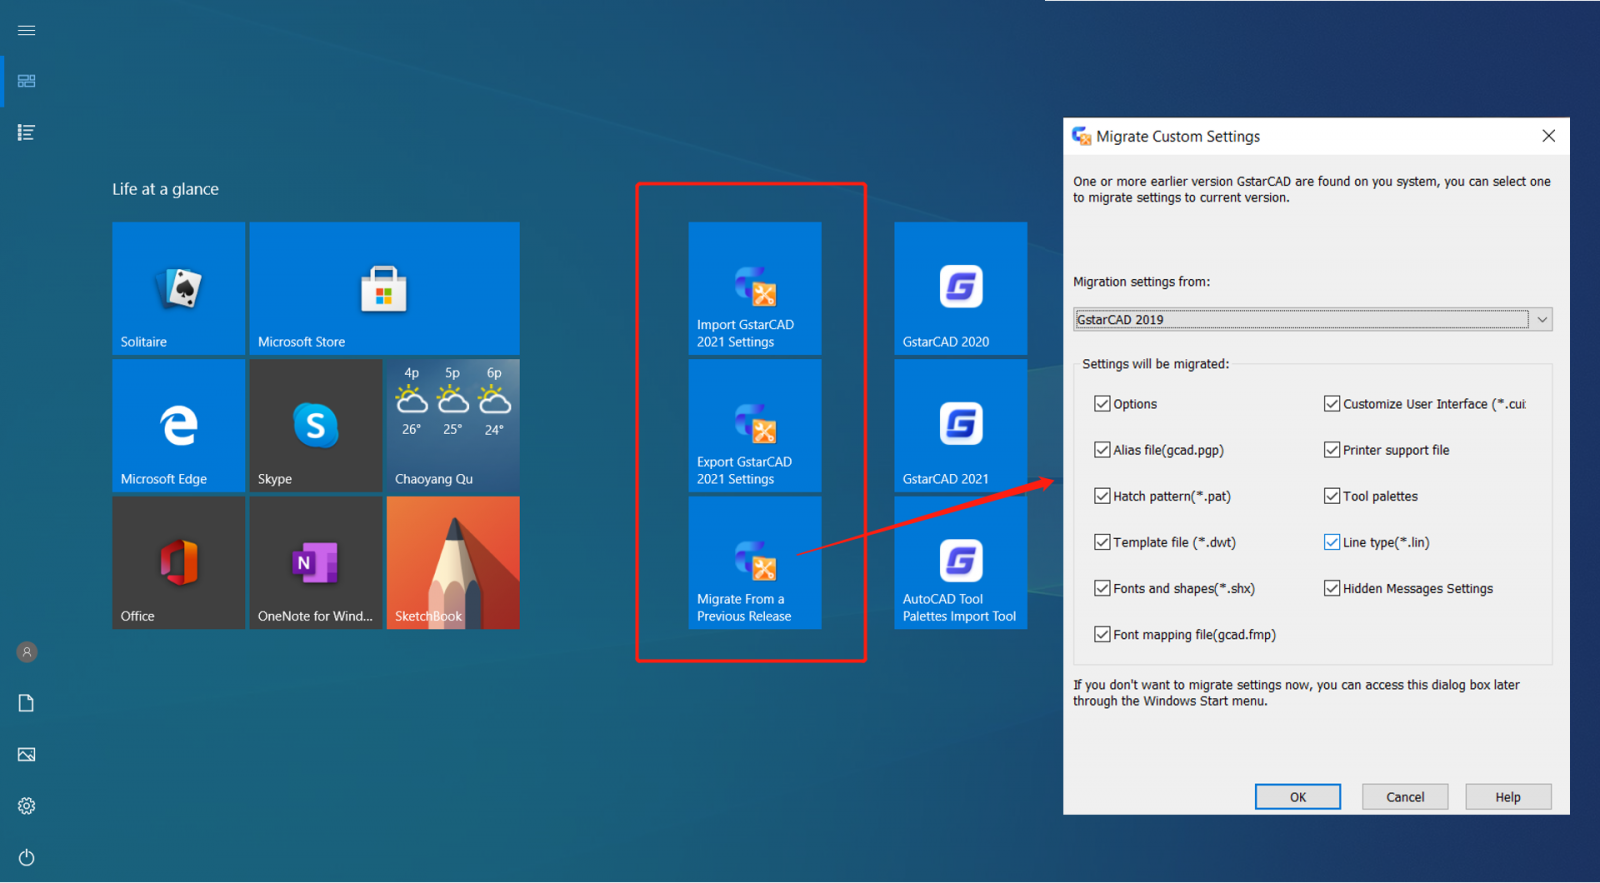Image resolution: width=1600 pixels, height=883 pixels.
Task: Show the all apps list icon
Action: click(27, 132)
